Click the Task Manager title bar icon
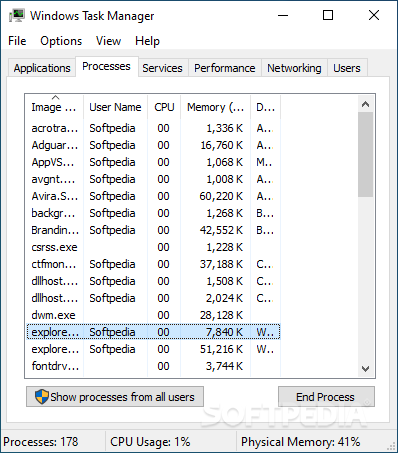The height and width of the screenshot is (453, 398). [x=17, y=15]
